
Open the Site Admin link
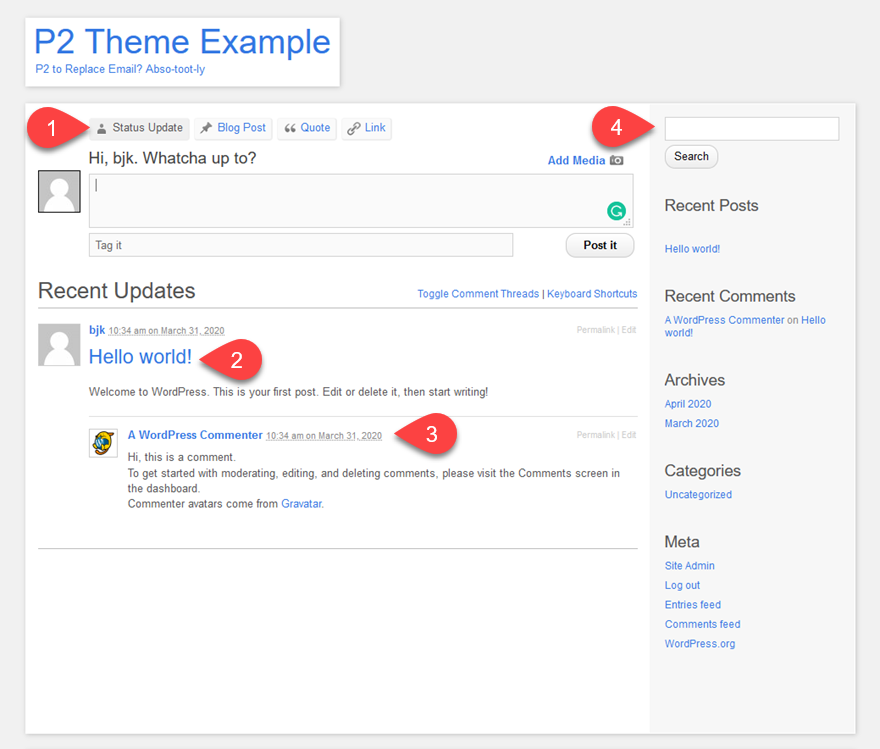coord(690,566)
